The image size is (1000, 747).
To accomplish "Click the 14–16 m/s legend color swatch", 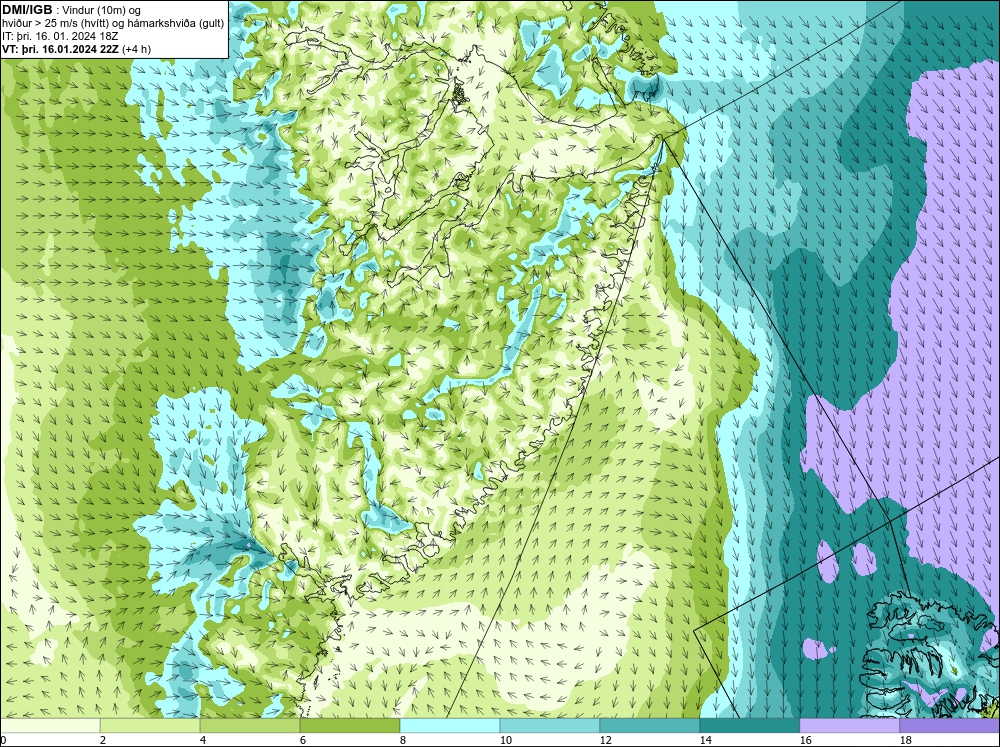I will (x=749, y=725).
